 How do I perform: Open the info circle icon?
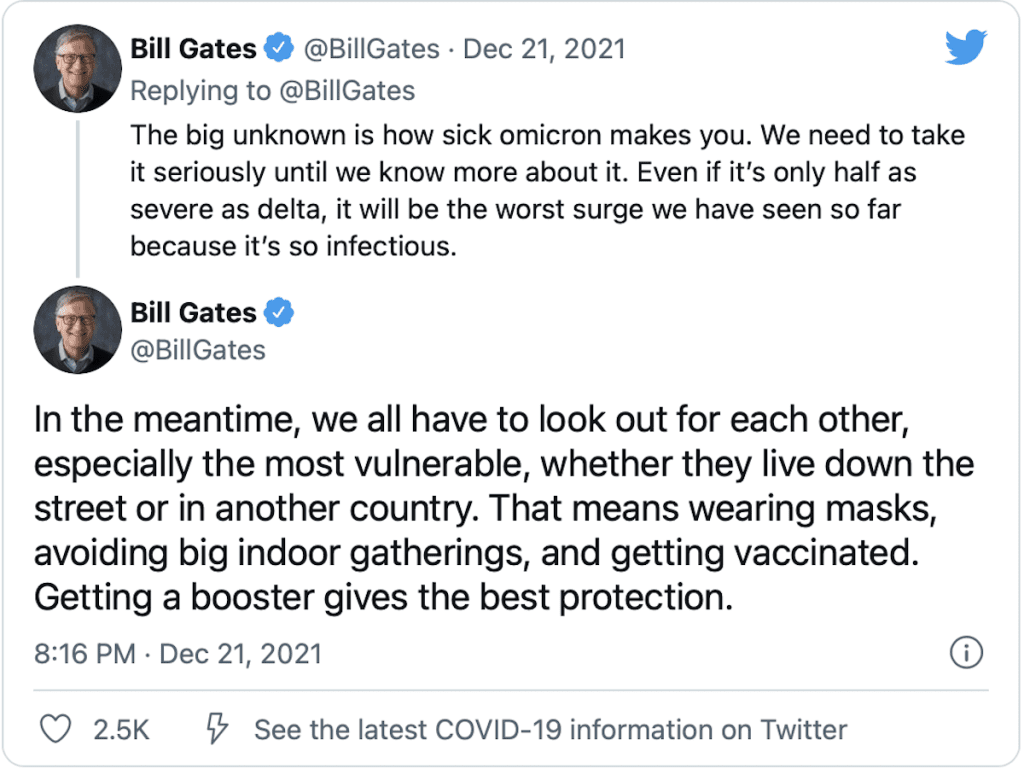(x=966, y=652)
